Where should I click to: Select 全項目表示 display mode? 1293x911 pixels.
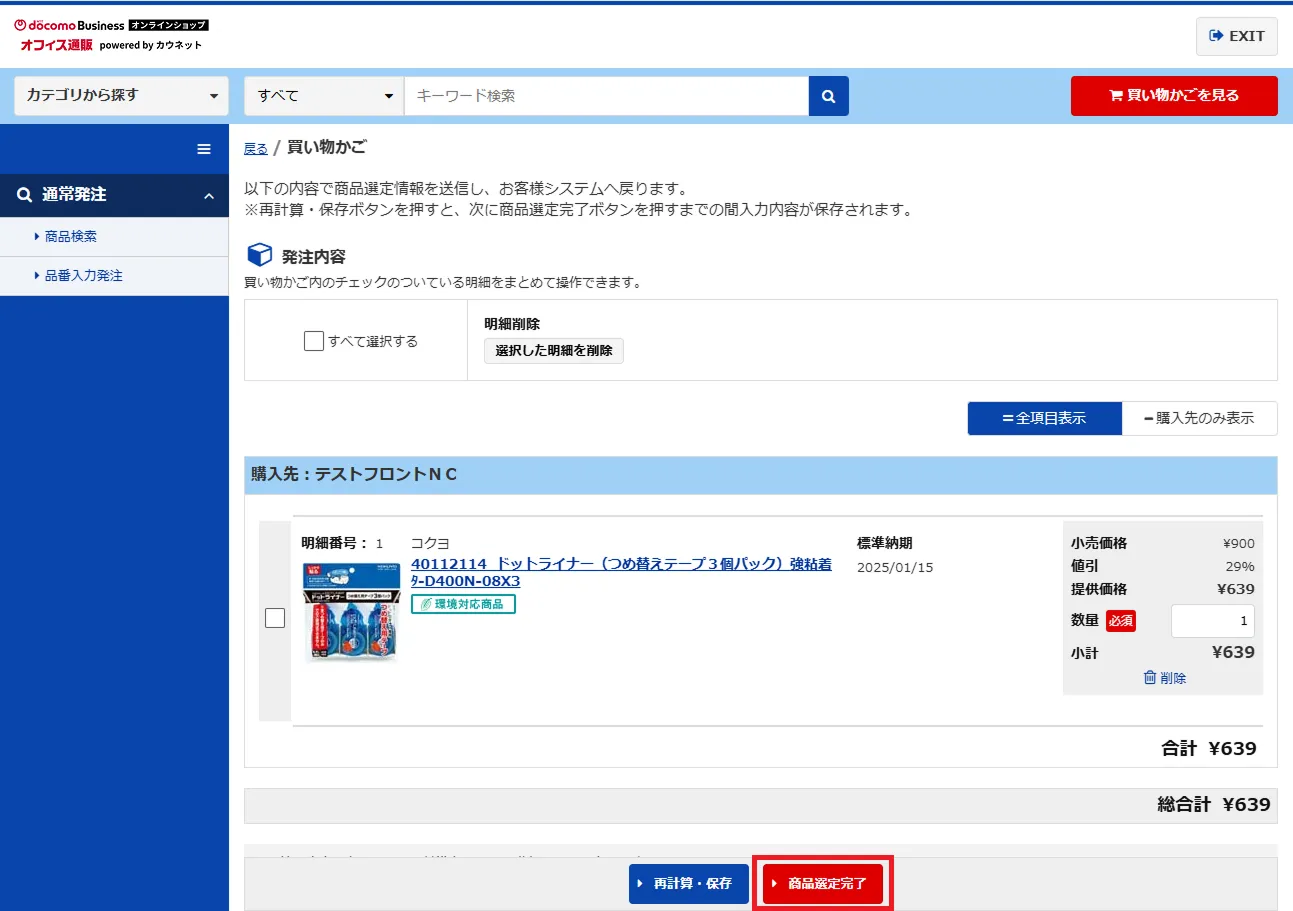click(x=1044, y=418)
